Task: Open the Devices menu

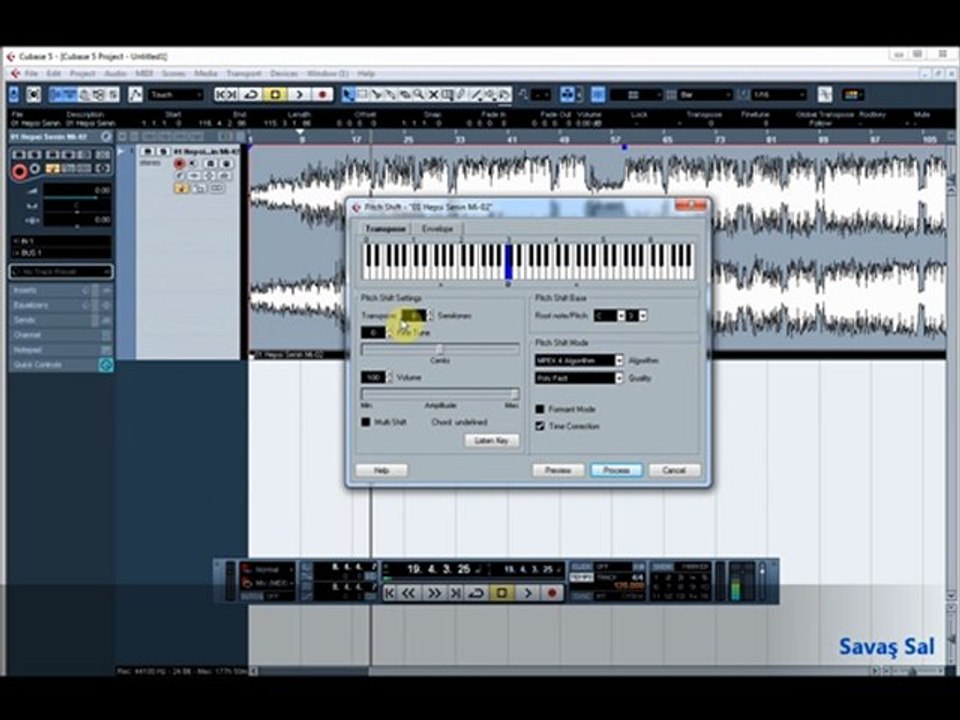Action: (x=284, y=73)
